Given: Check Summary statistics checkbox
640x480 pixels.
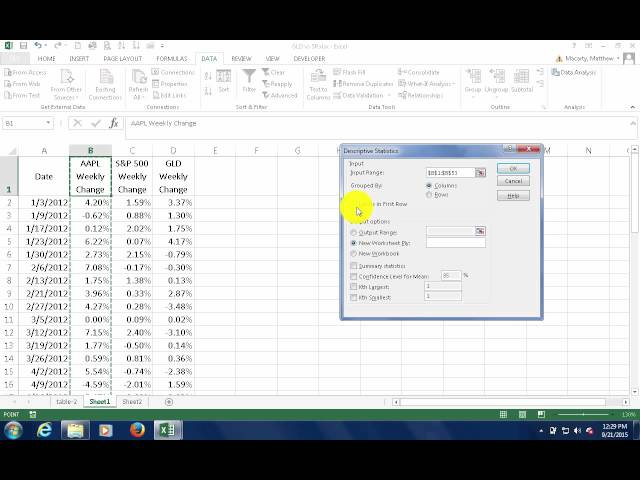Looking at the screenshot, I should [354, 266].
